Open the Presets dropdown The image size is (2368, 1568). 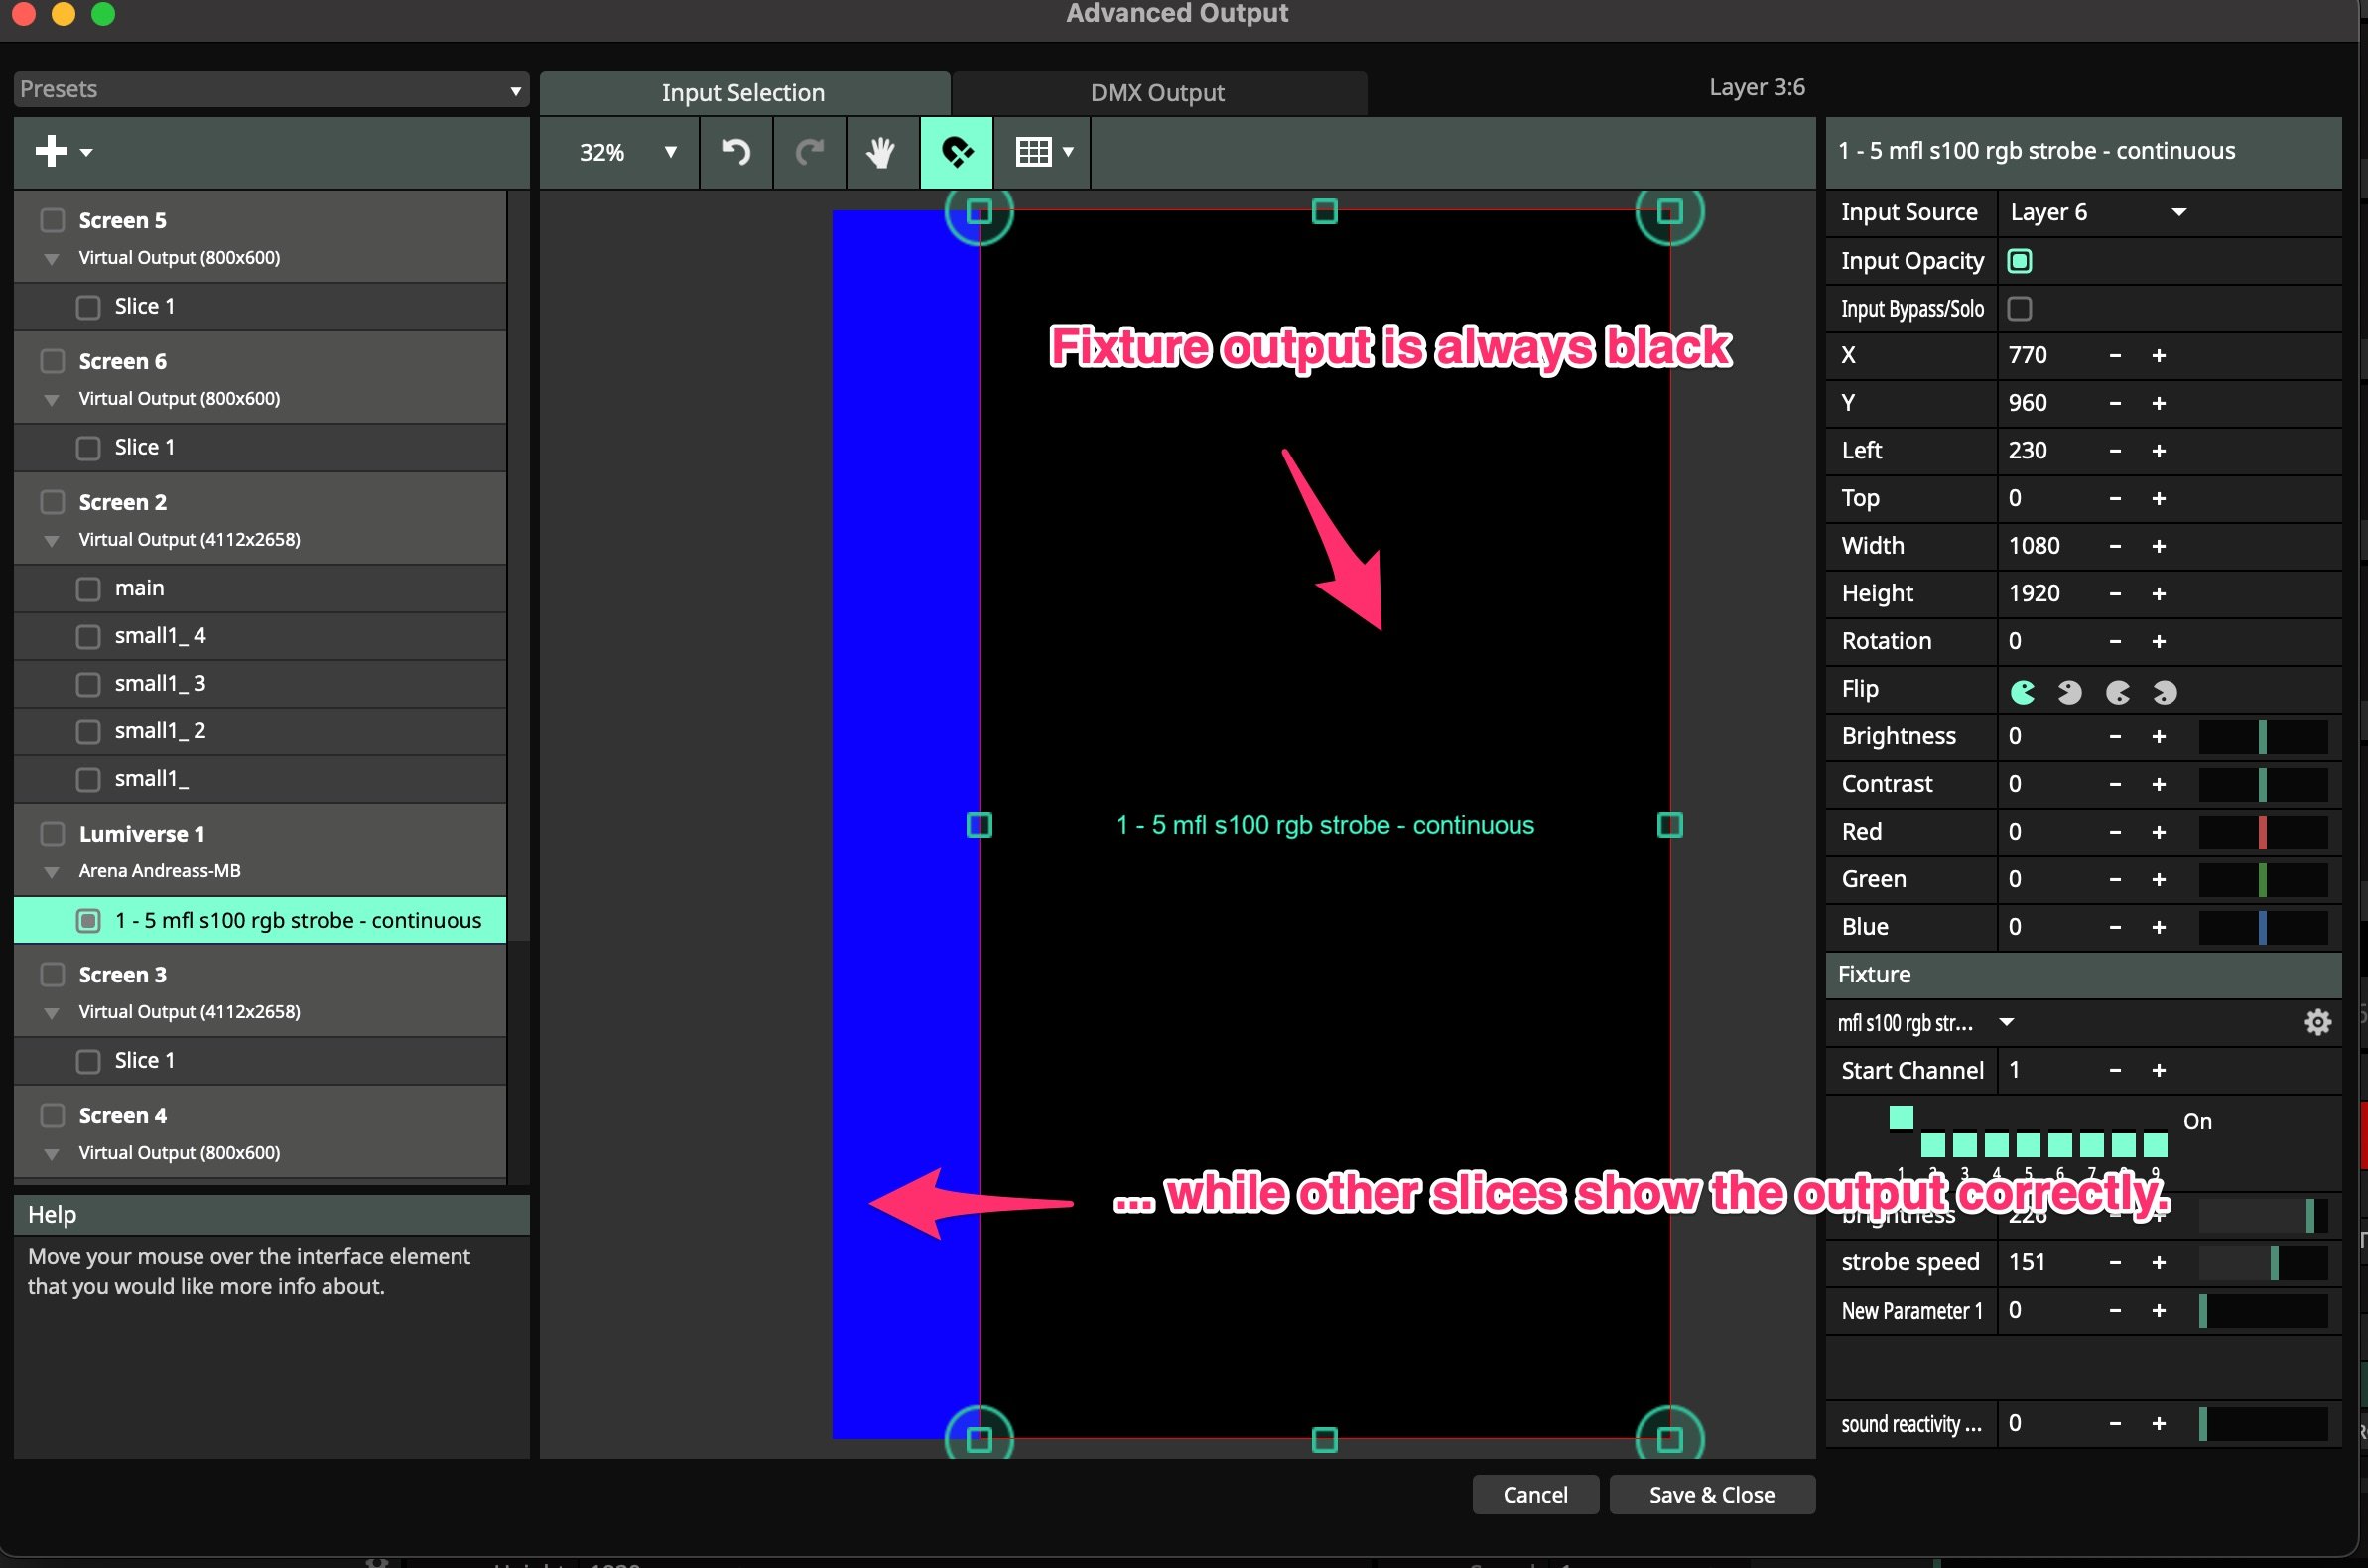coord(270,89)
